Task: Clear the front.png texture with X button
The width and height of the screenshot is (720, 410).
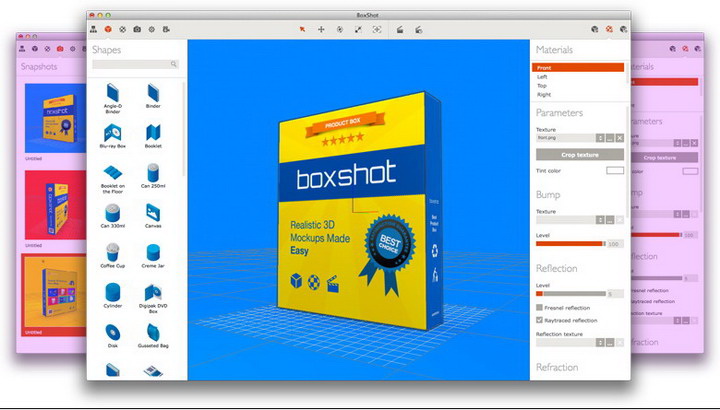Action: coord(619,138)
